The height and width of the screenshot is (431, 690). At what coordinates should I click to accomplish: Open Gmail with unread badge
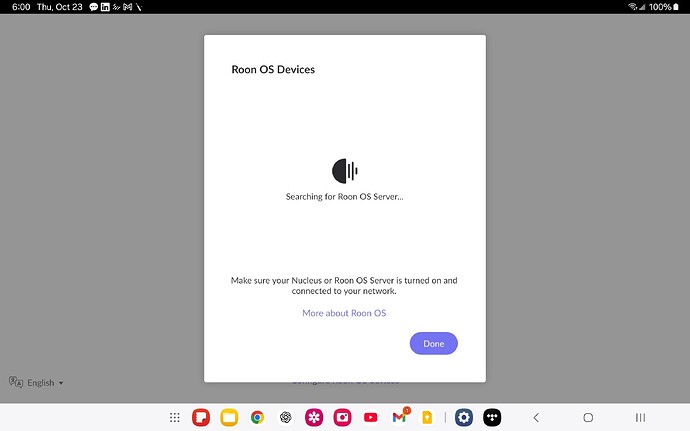399,417
